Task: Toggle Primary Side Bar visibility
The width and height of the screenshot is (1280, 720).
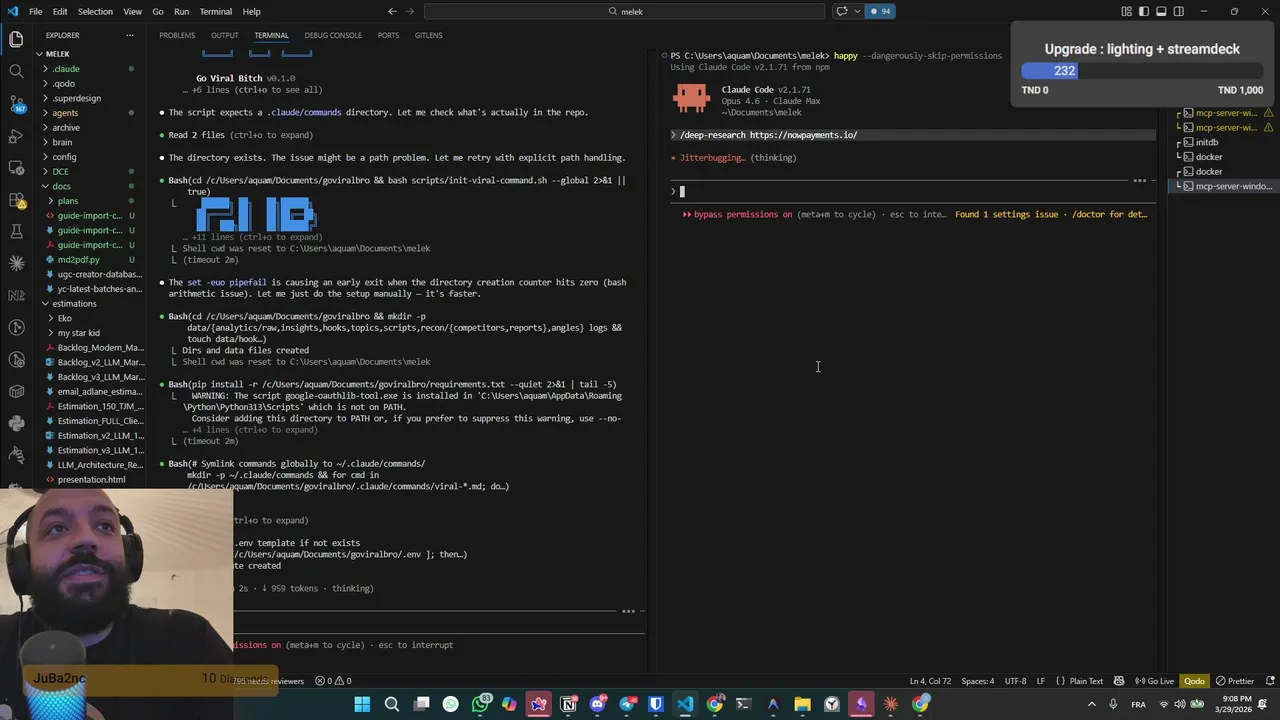Action: point(1144,11)
